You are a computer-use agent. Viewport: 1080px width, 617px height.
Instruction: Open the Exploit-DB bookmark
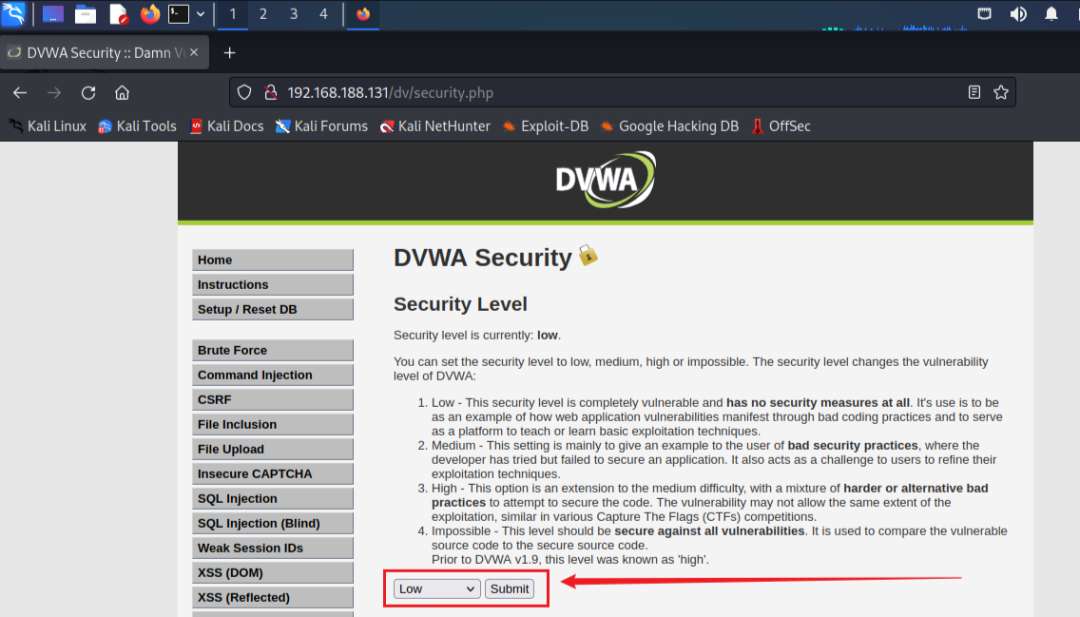546,126
